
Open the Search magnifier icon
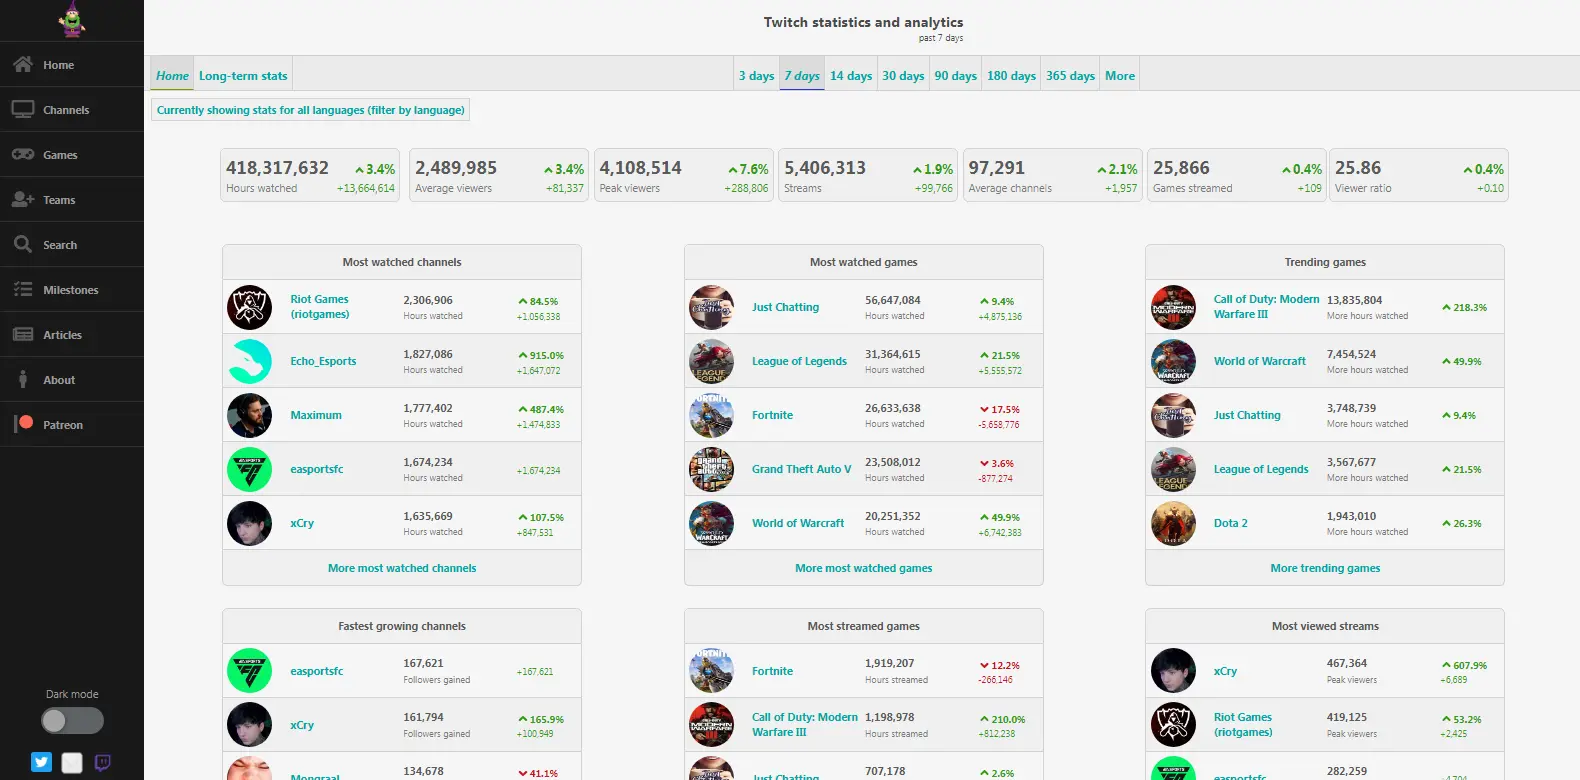tap(23, 244)
